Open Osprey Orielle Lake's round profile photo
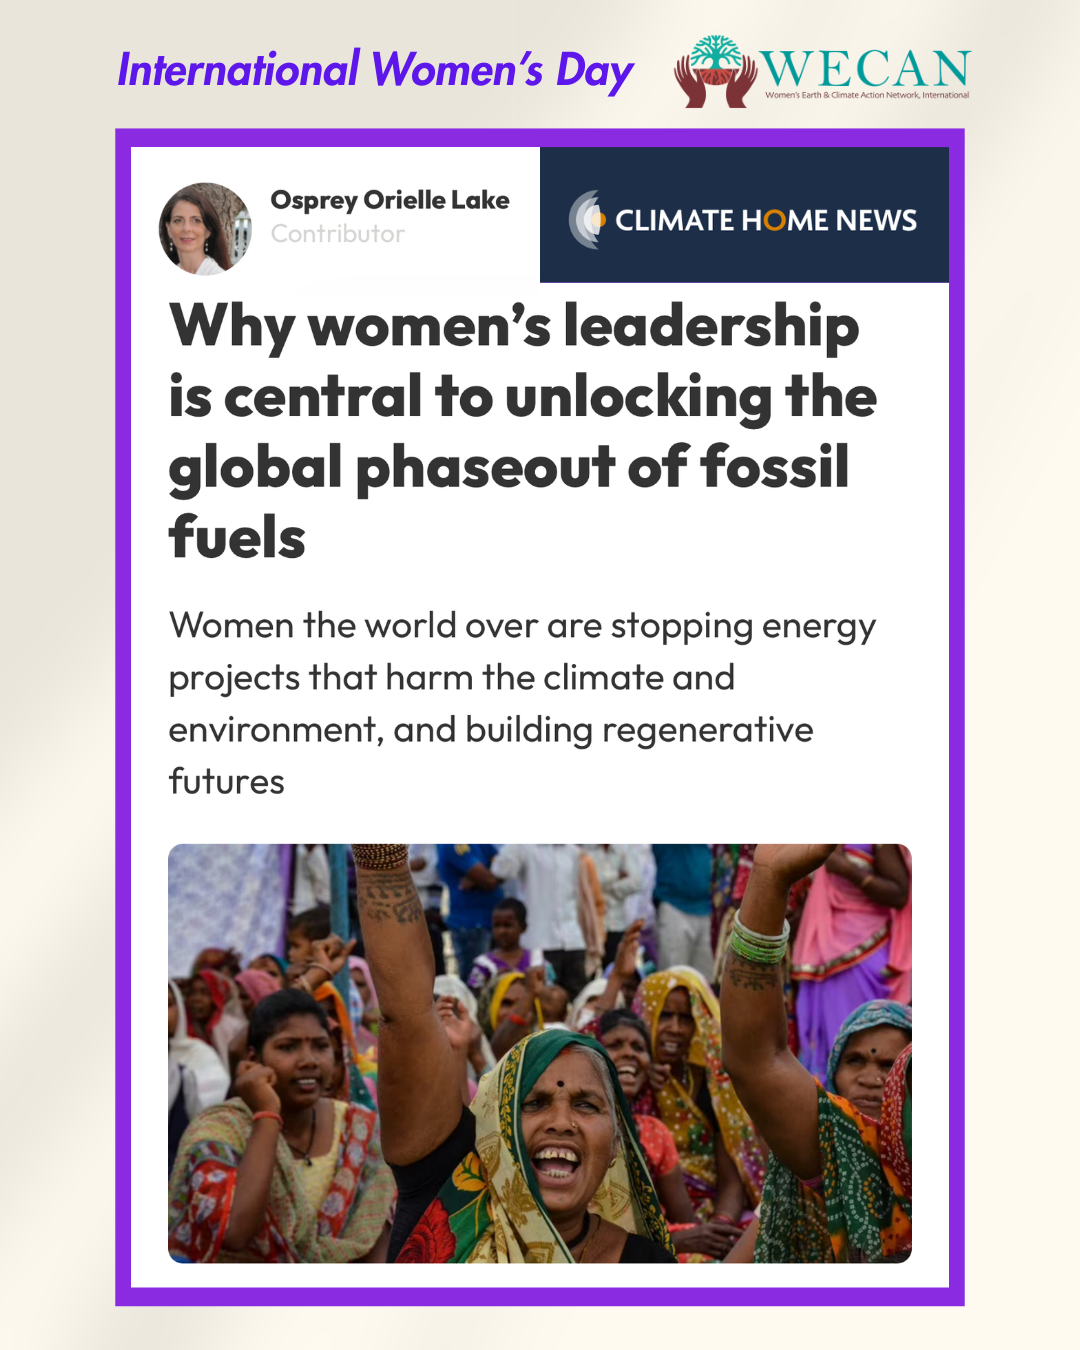Image resolution: width=1080 pixels, height=1350 pixels. coord(205,229)
